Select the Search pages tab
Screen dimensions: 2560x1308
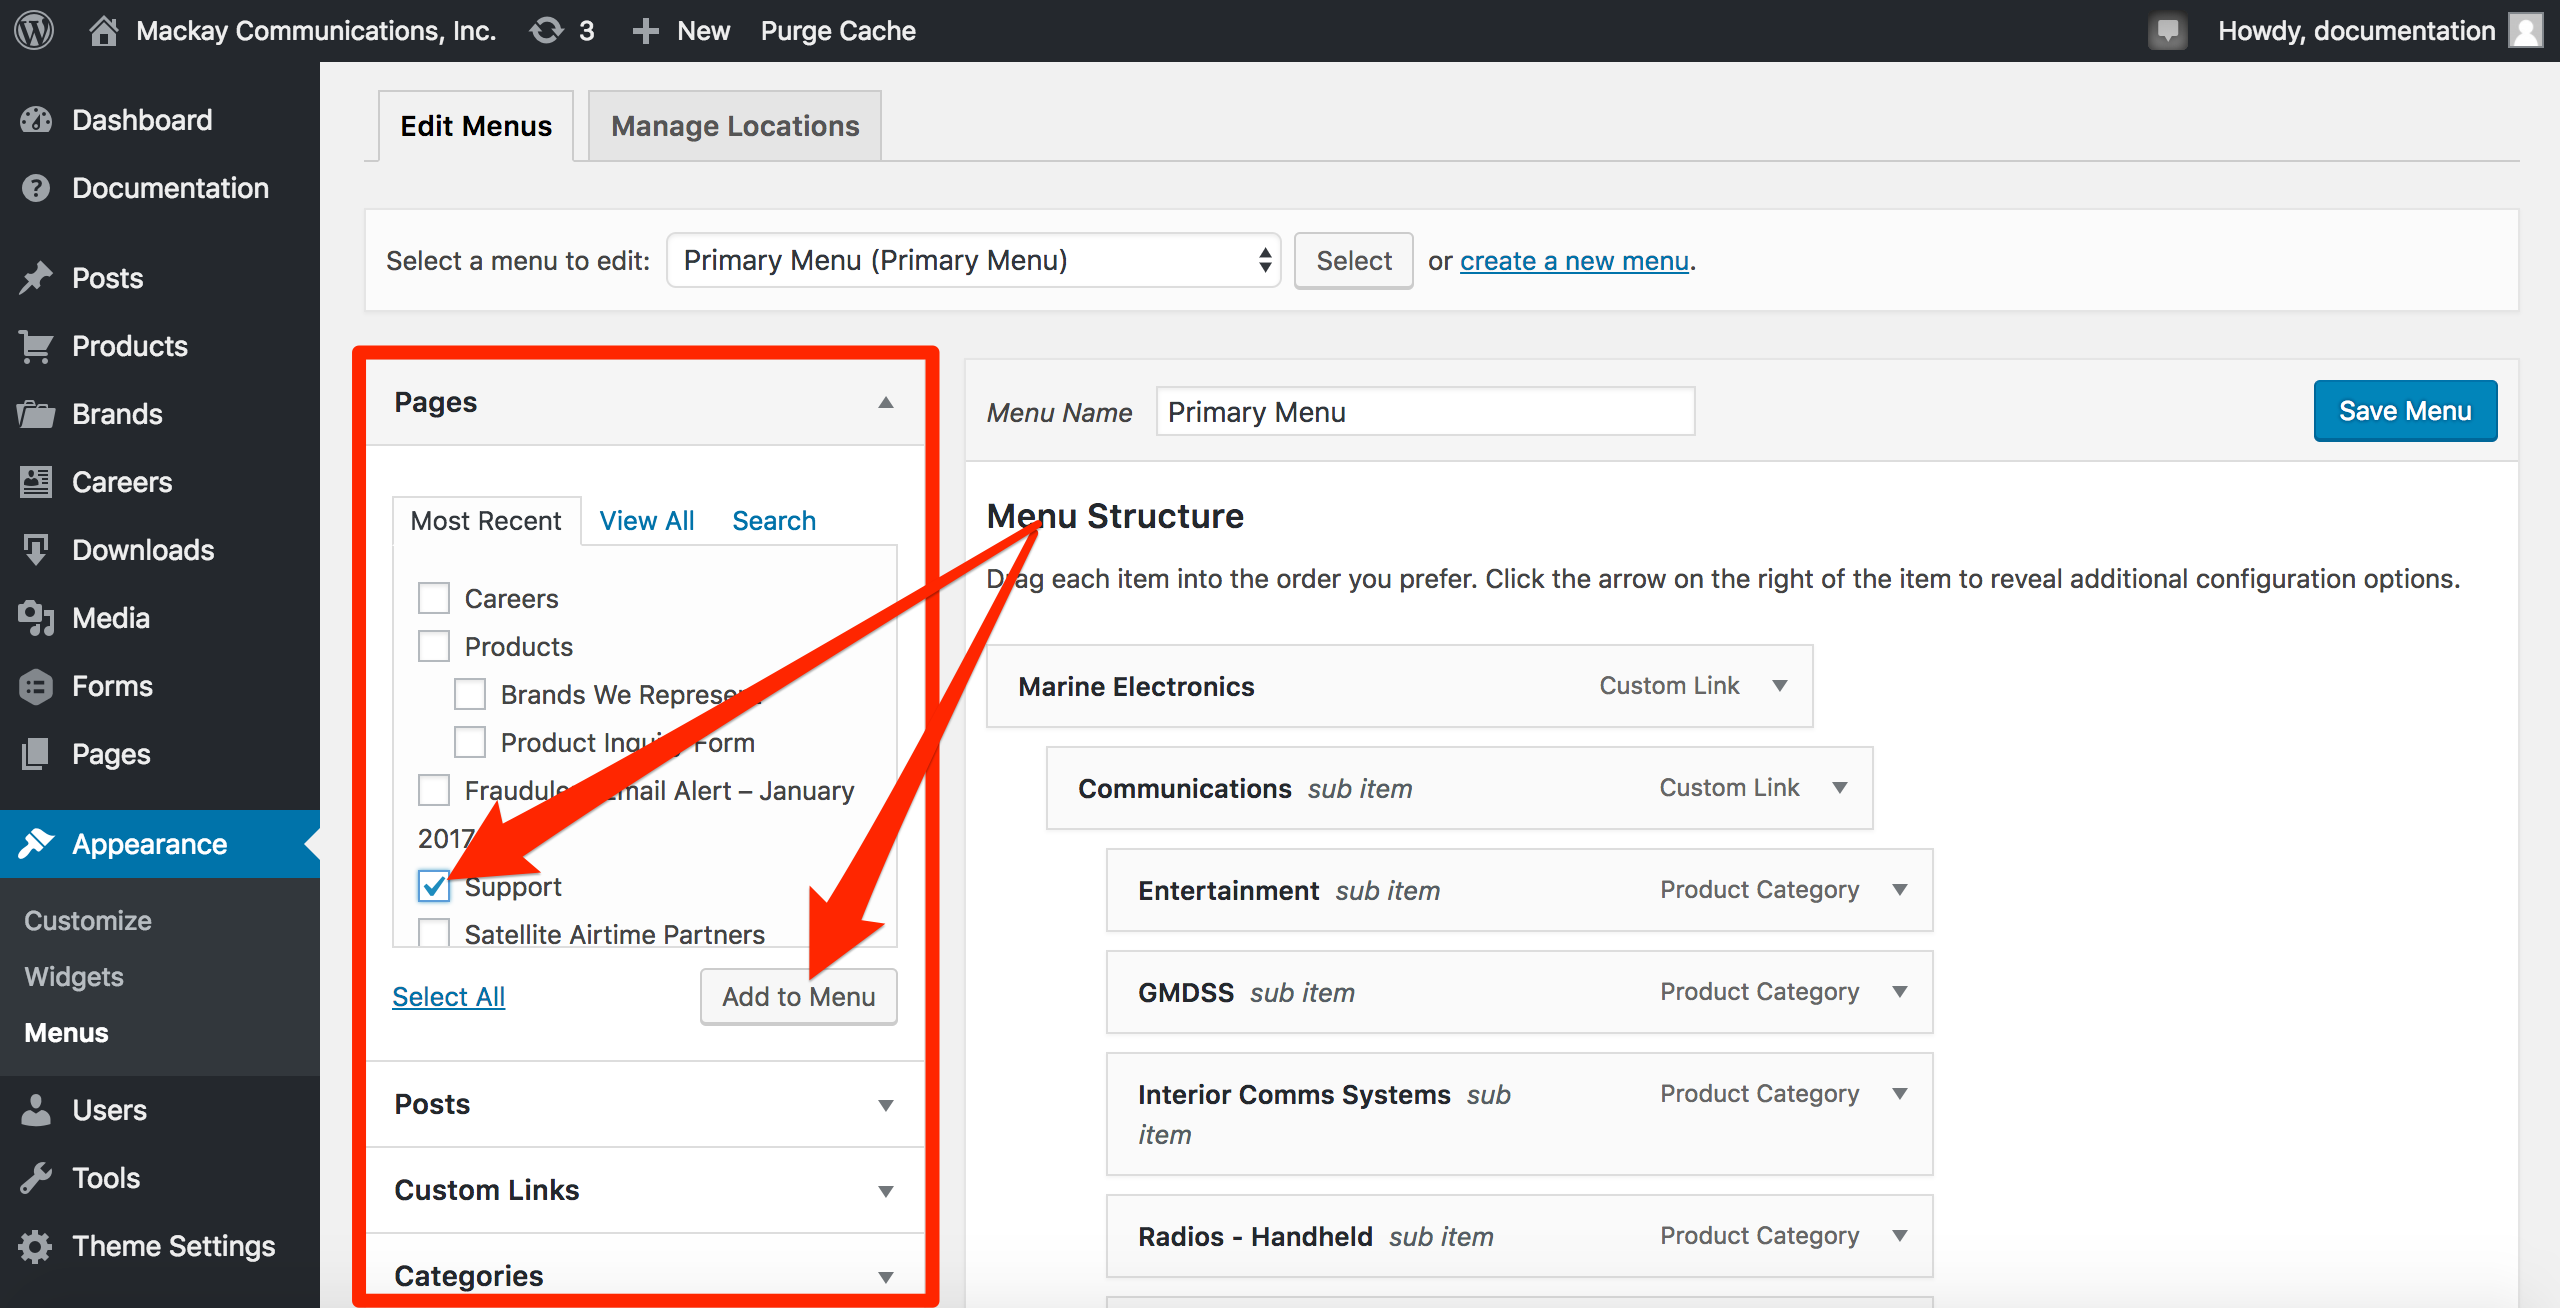tap(774, 521)
